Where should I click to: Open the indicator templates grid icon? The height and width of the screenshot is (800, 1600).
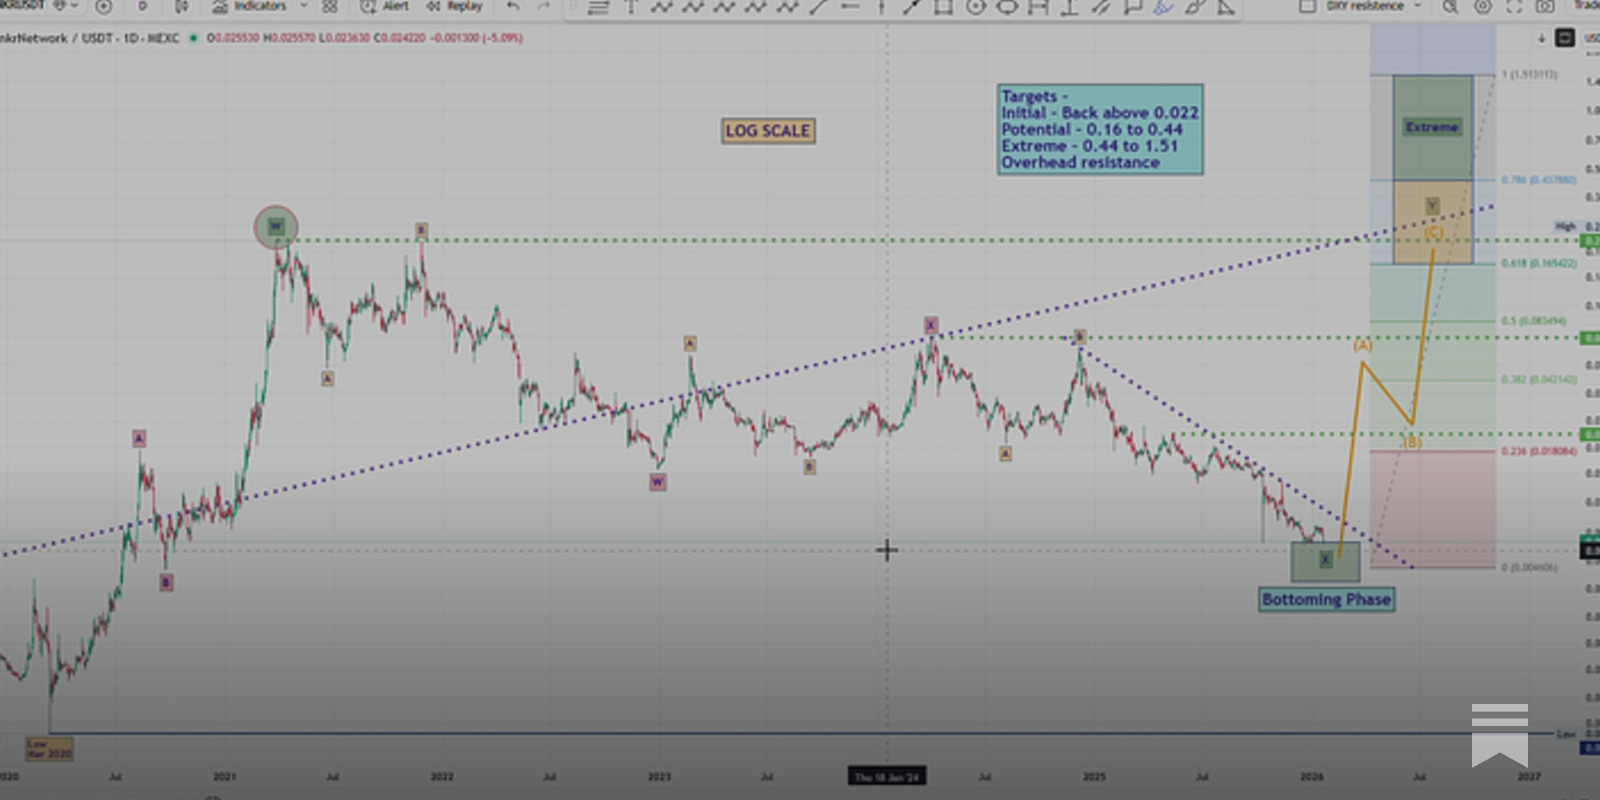330,6
